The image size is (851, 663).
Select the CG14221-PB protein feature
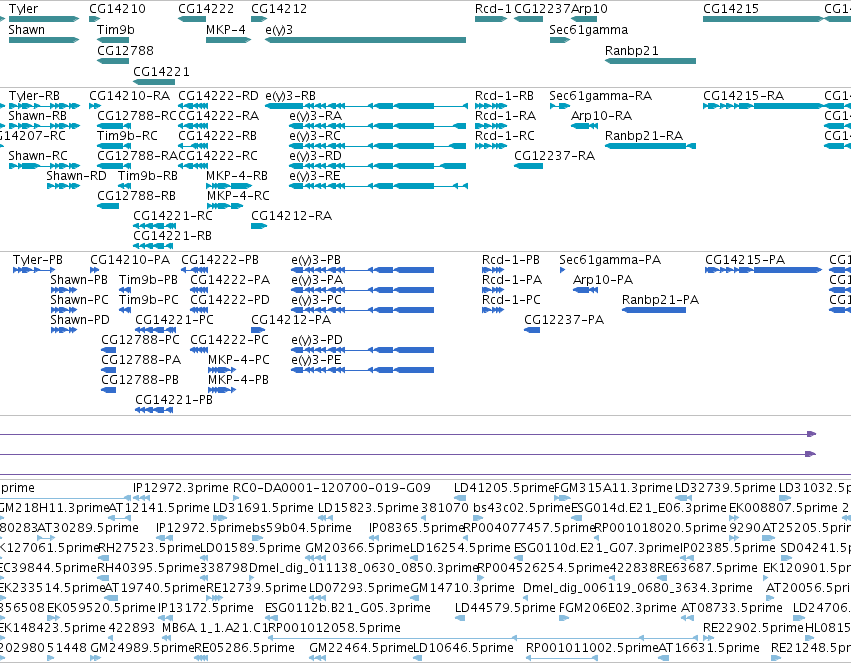(x=154, y=410)
